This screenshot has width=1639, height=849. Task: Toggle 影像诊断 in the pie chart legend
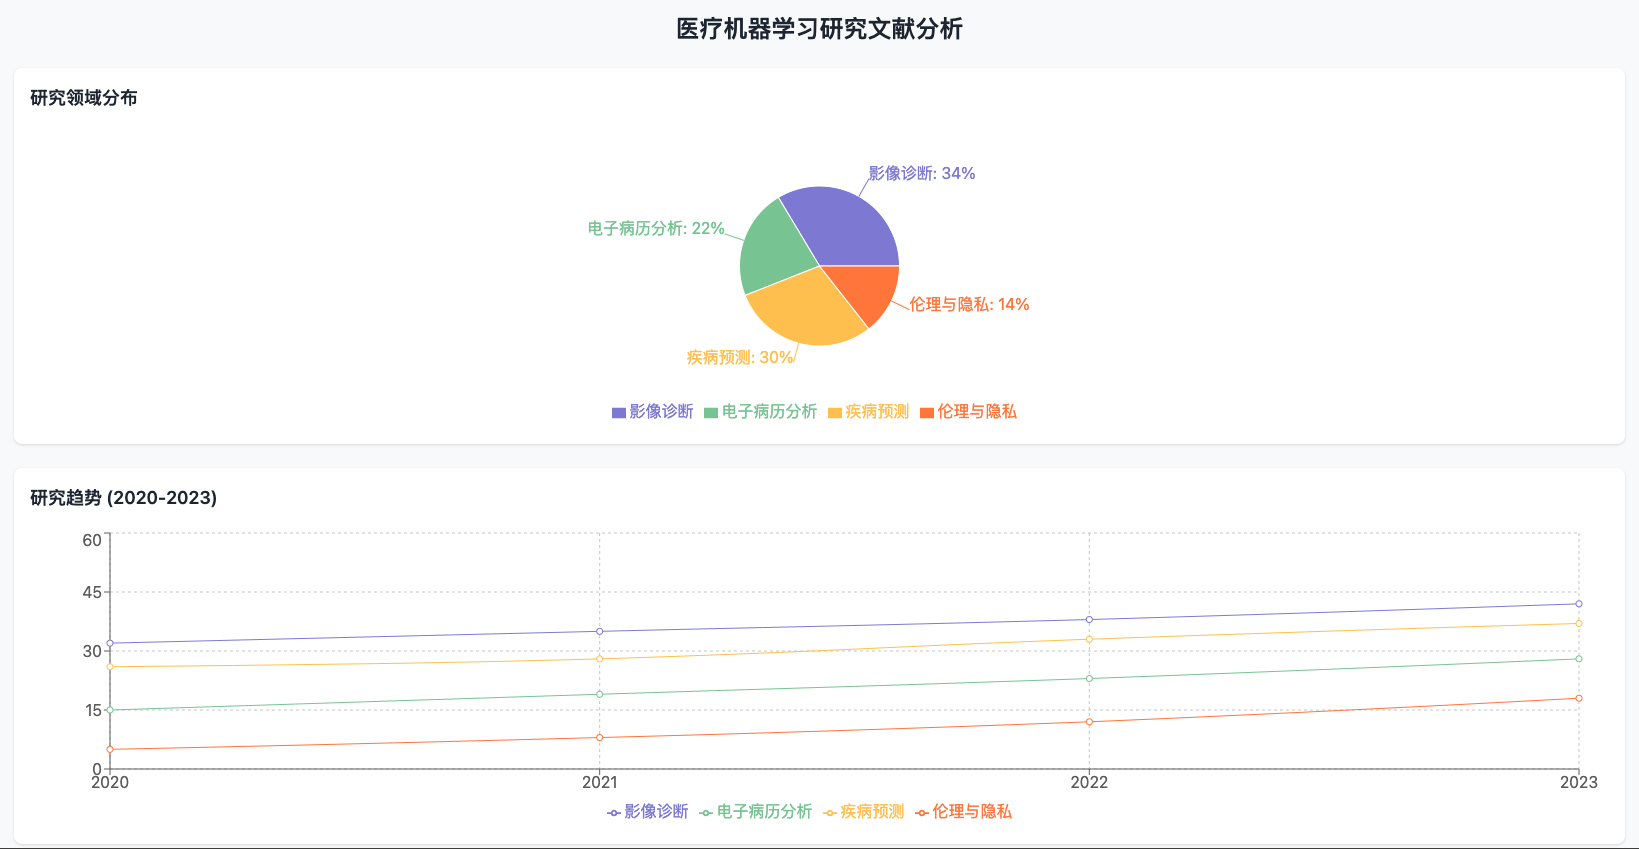click(x=653, y=412)
